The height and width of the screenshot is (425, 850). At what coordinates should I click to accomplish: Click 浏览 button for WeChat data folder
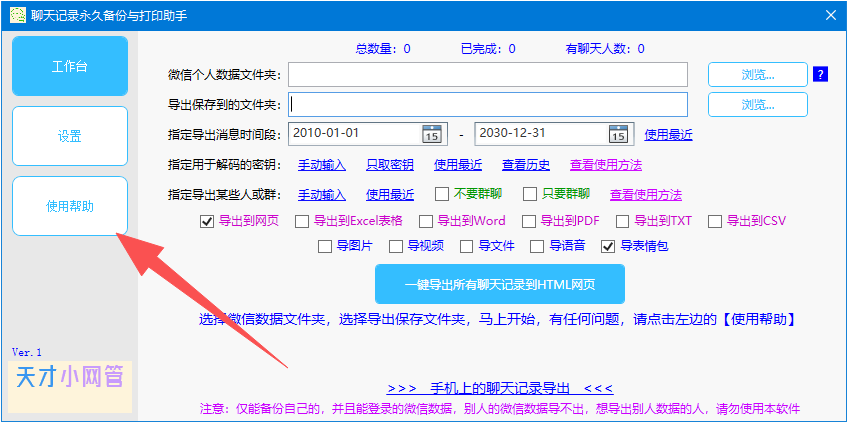758,74
